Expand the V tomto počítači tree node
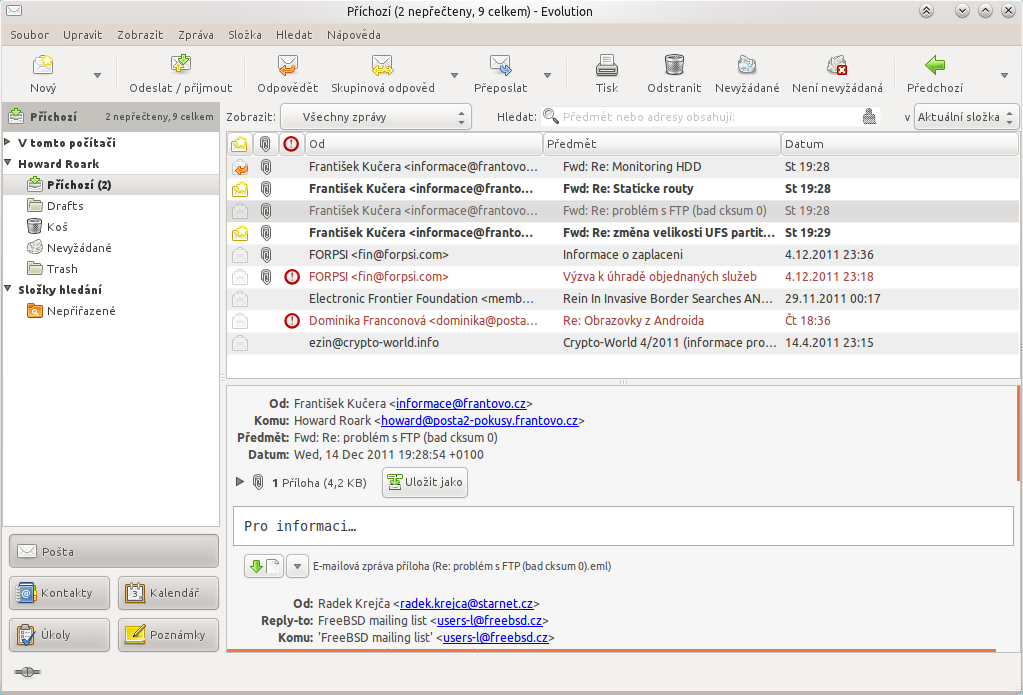Viewport: 1023px width, 695px height. [9, 143]
